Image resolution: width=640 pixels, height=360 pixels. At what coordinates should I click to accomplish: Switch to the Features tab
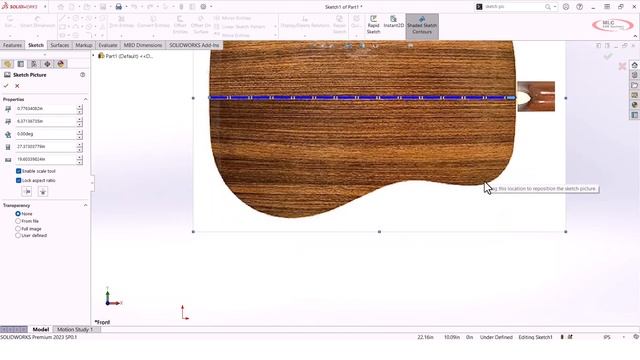pos(12,45)
